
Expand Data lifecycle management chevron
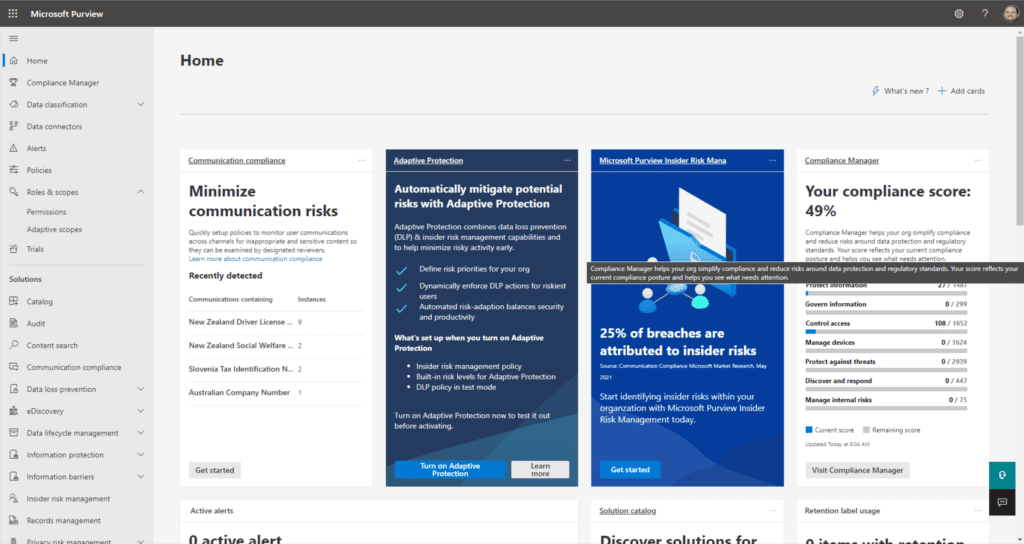140,432
